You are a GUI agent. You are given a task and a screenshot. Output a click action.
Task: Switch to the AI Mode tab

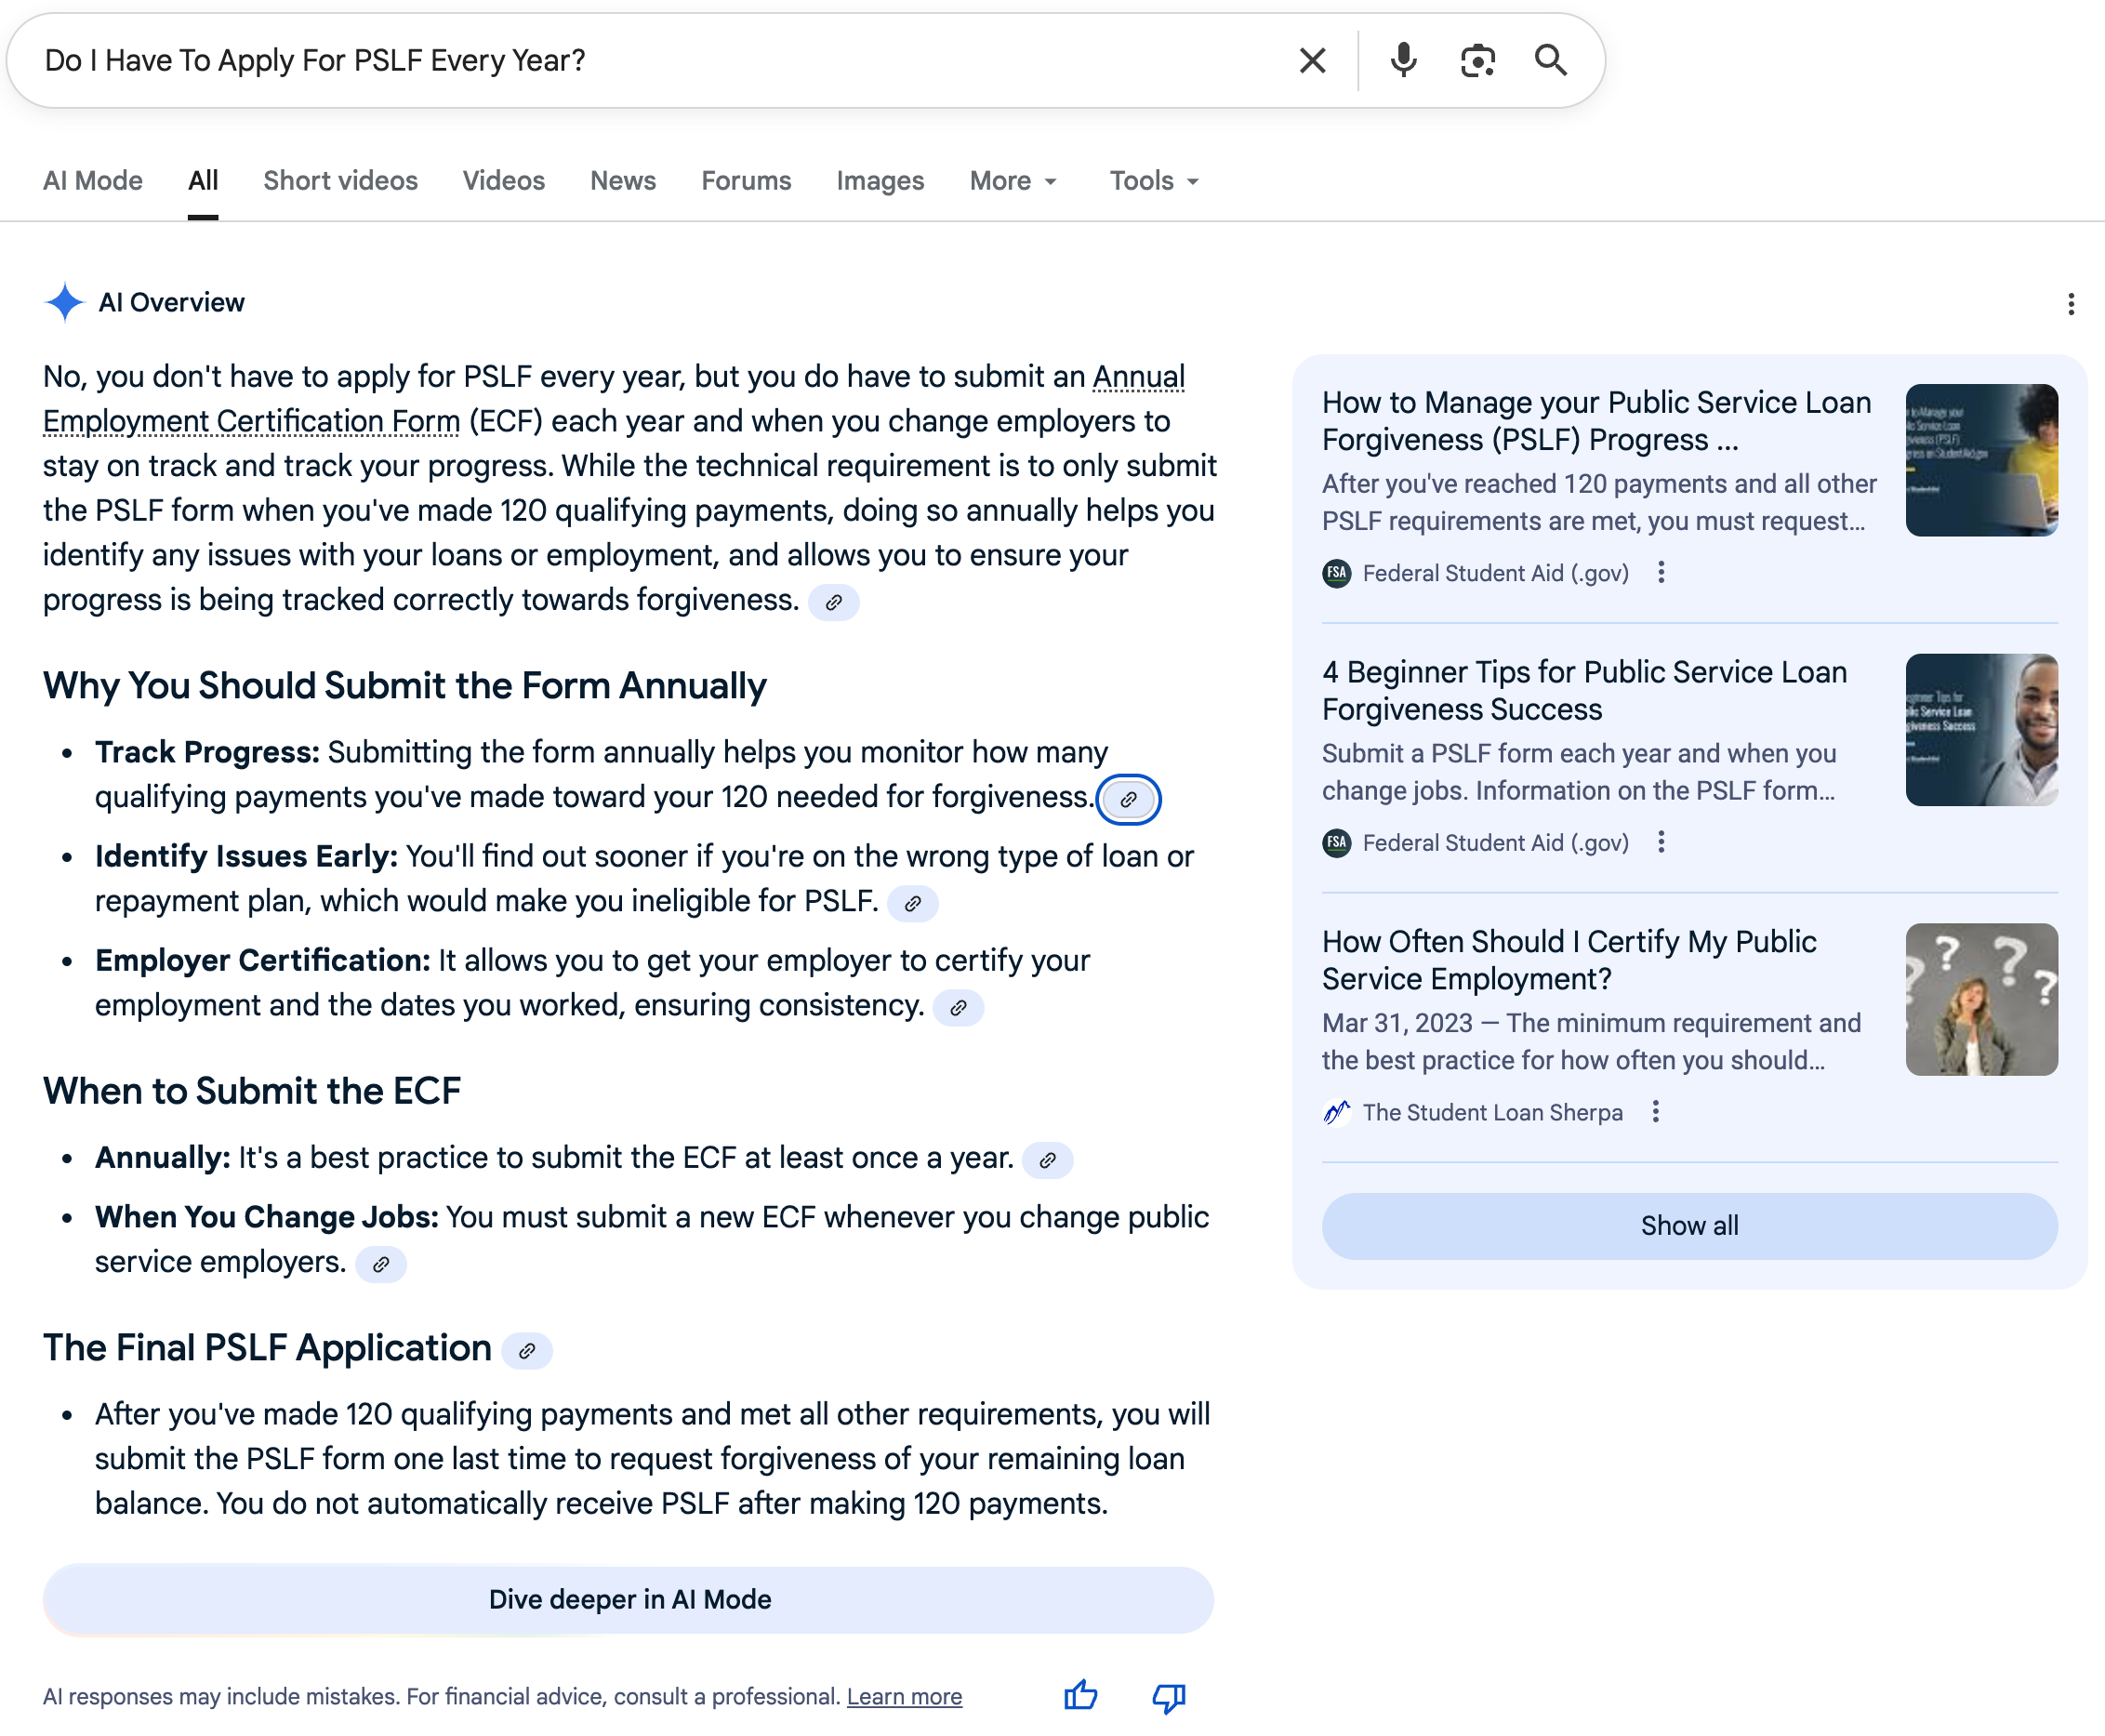click(93, 181)
